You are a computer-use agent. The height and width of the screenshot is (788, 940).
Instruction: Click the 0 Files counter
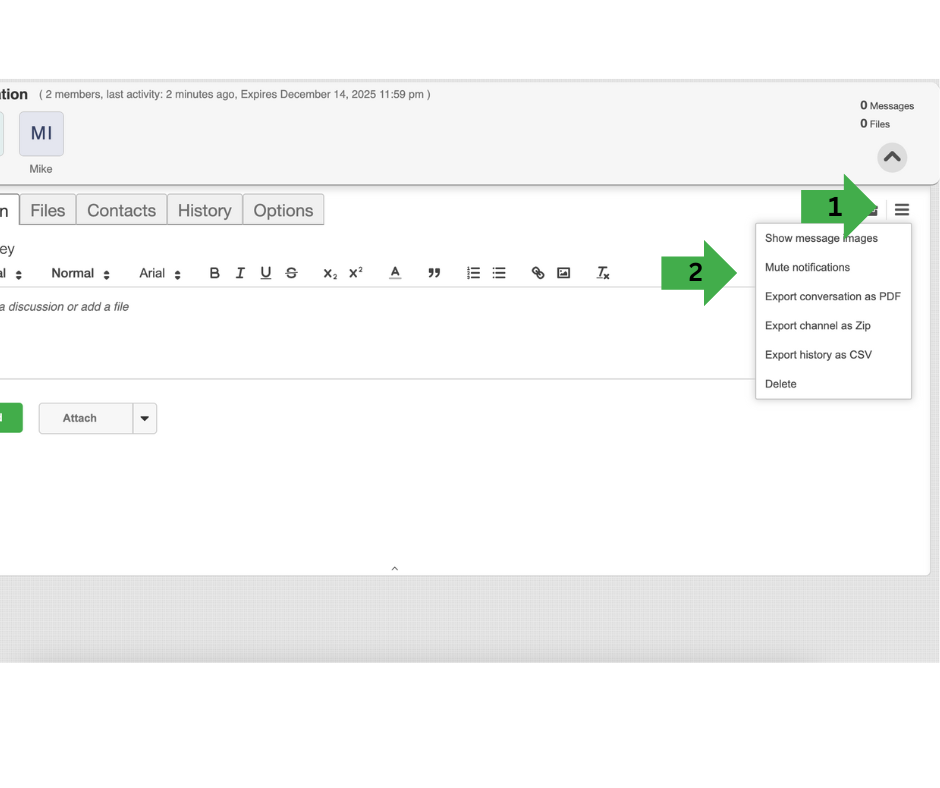tap(875, 124)
